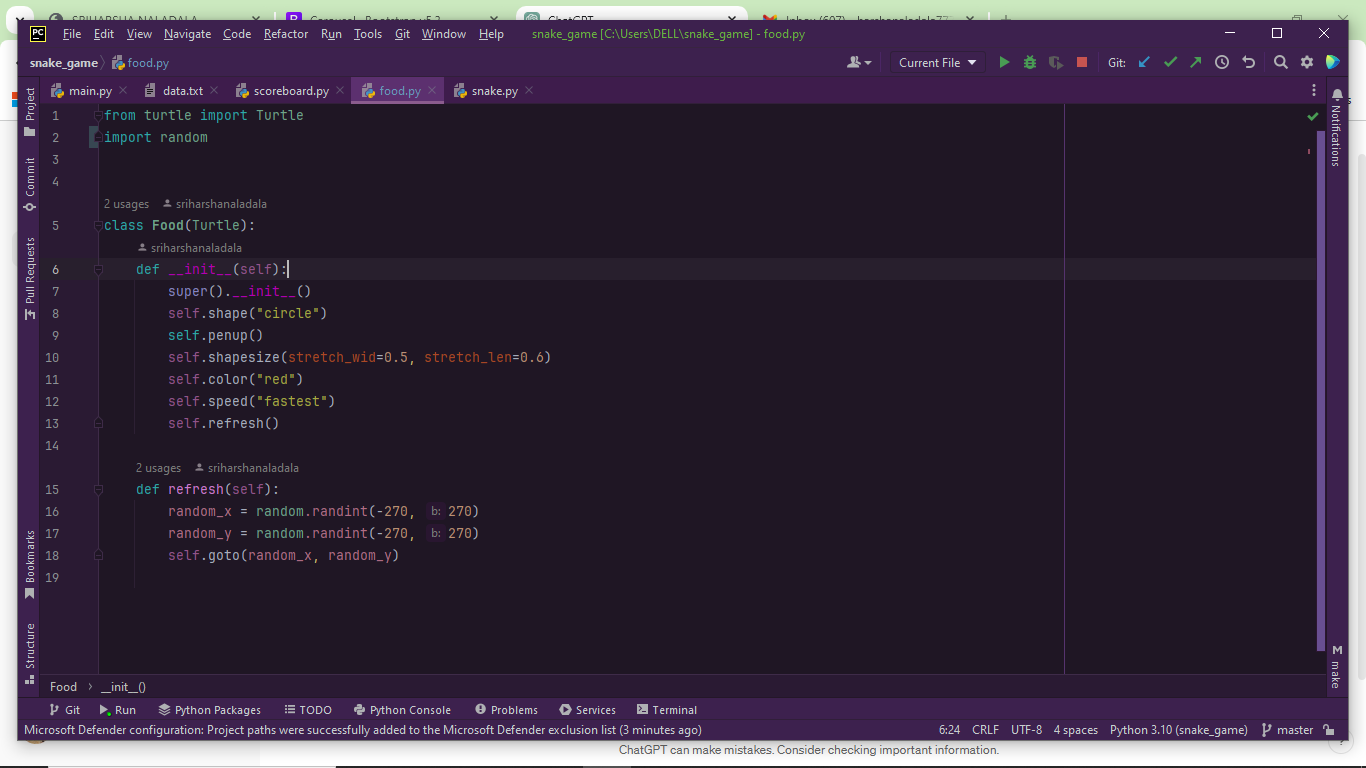This screenshot has height=768, width=1366.
Task: Open the Navigate menu
Action: (x=187, y=33)
